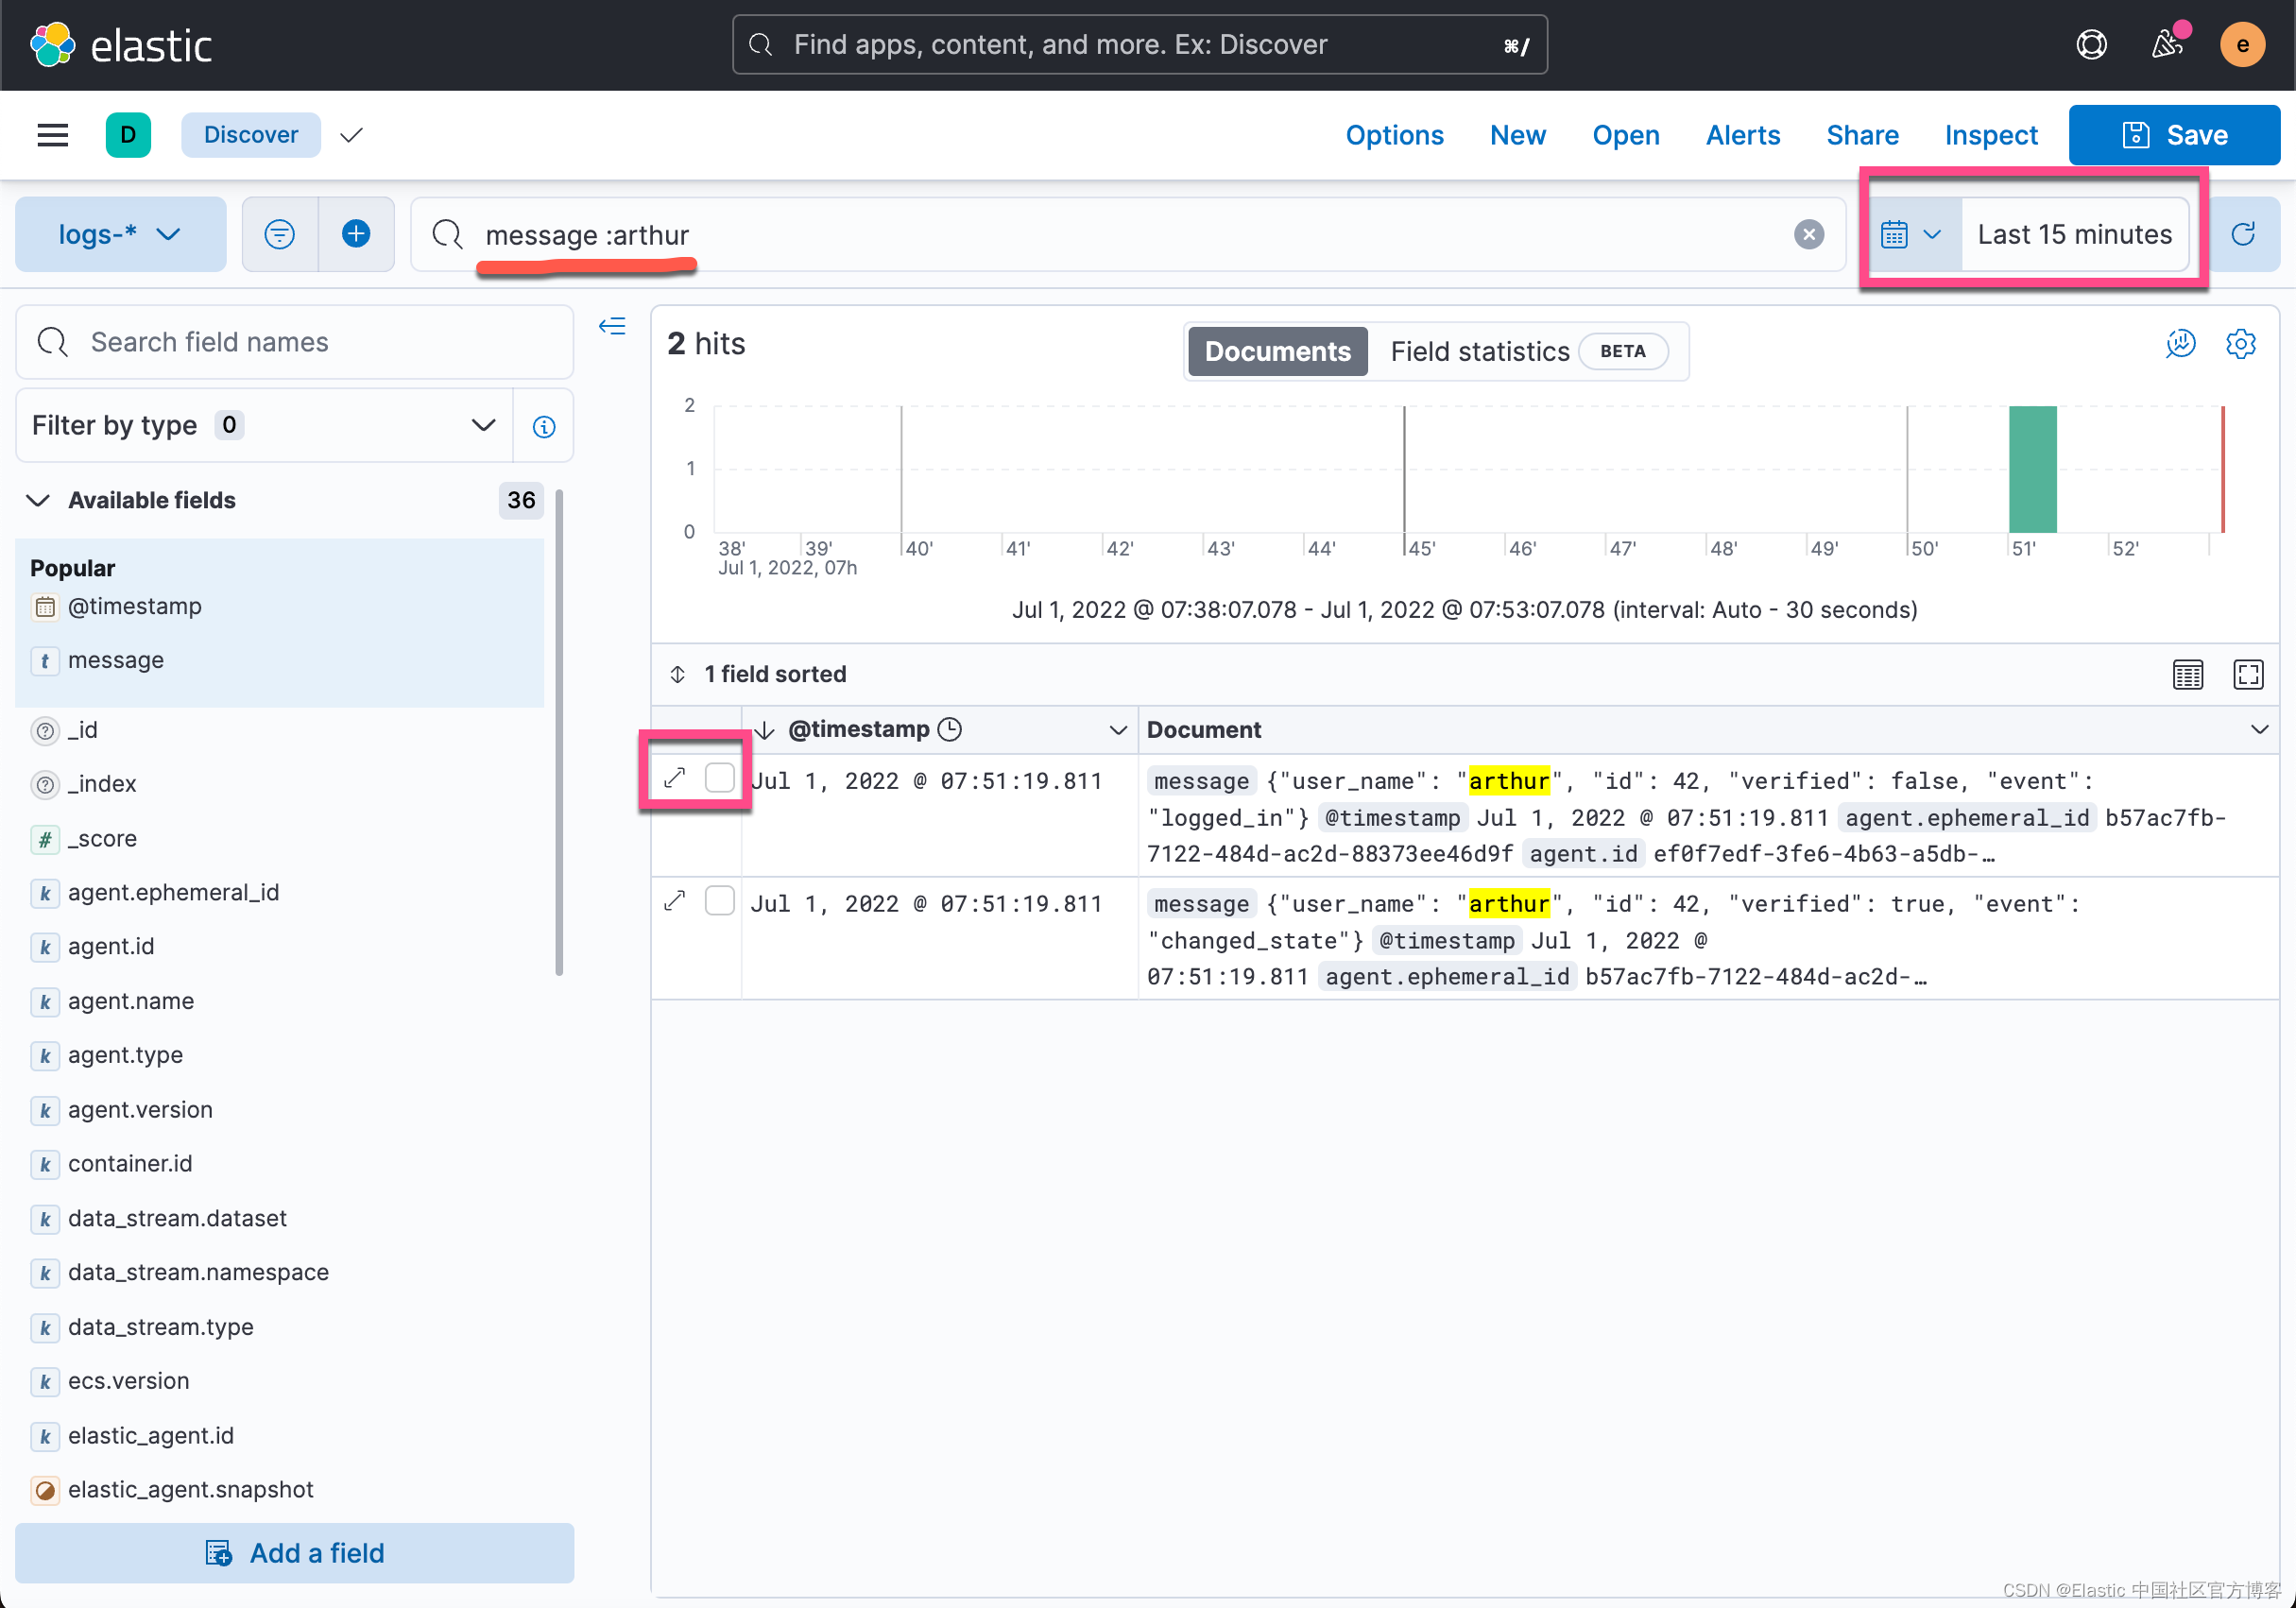Open the filter options icon beside logs-*
Image resolution: width=2296 pixels, height=1608 pixels.
tap(280, 233)
